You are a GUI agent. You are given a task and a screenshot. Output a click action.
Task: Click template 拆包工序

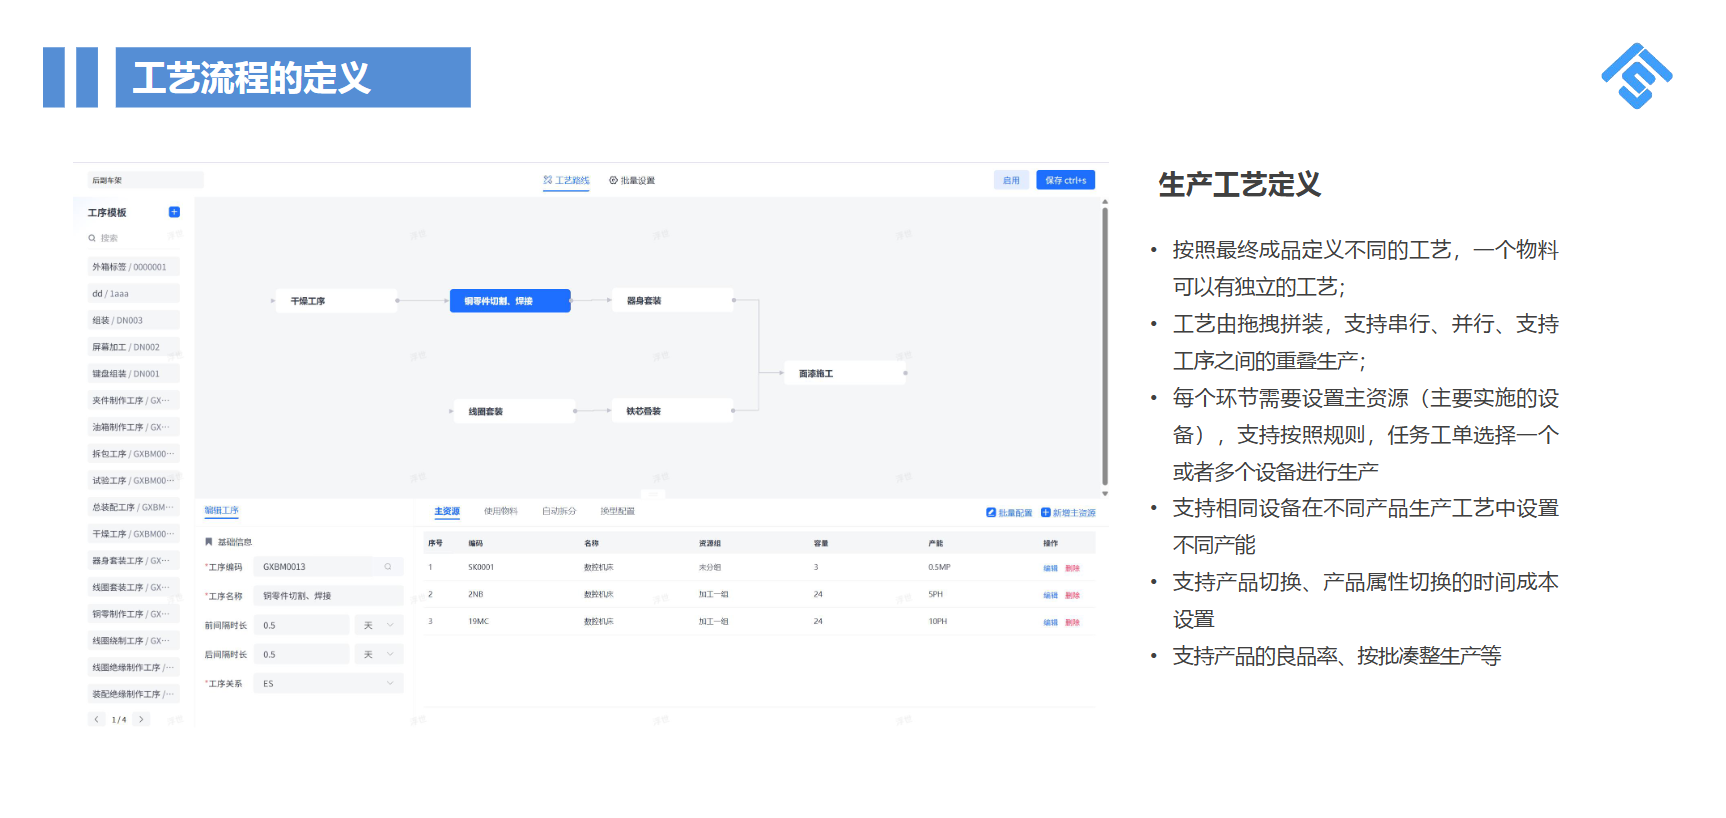(133, 454)
